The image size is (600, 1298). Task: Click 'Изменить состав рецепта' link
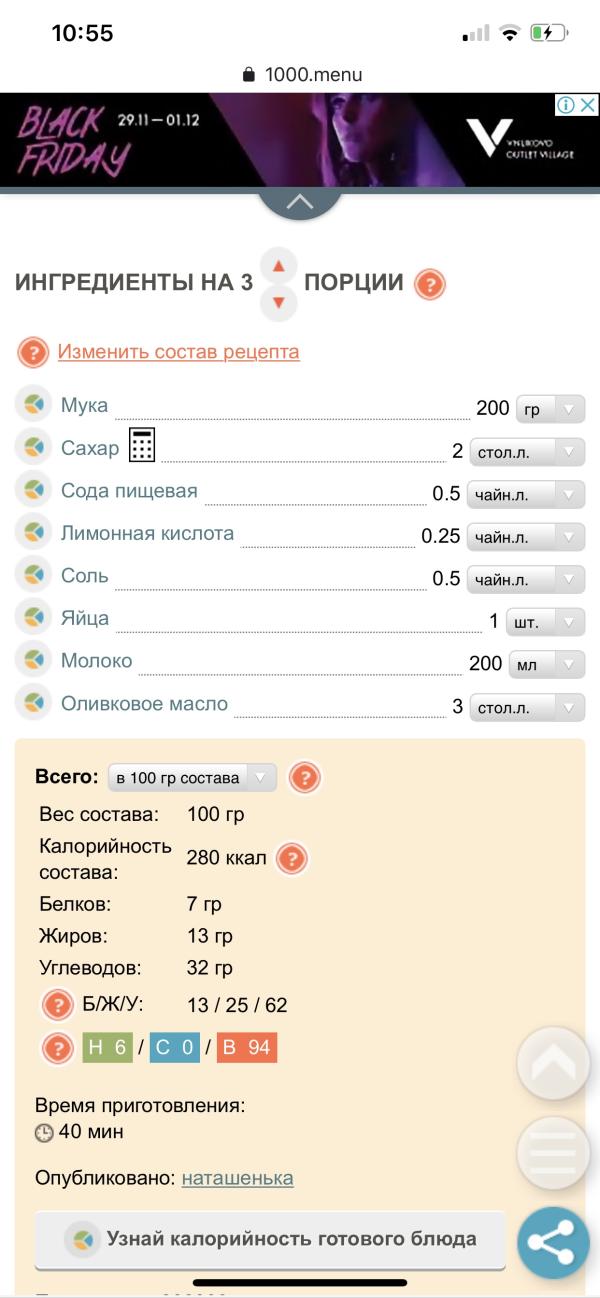tap(178, 352)
